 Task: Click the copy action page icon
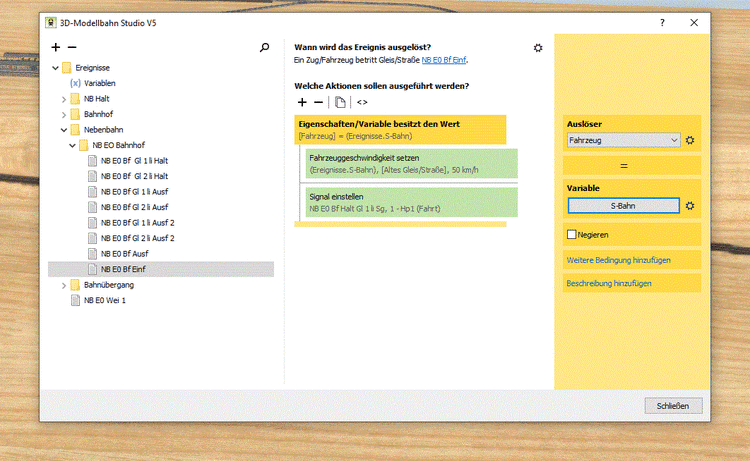(340, 102)
